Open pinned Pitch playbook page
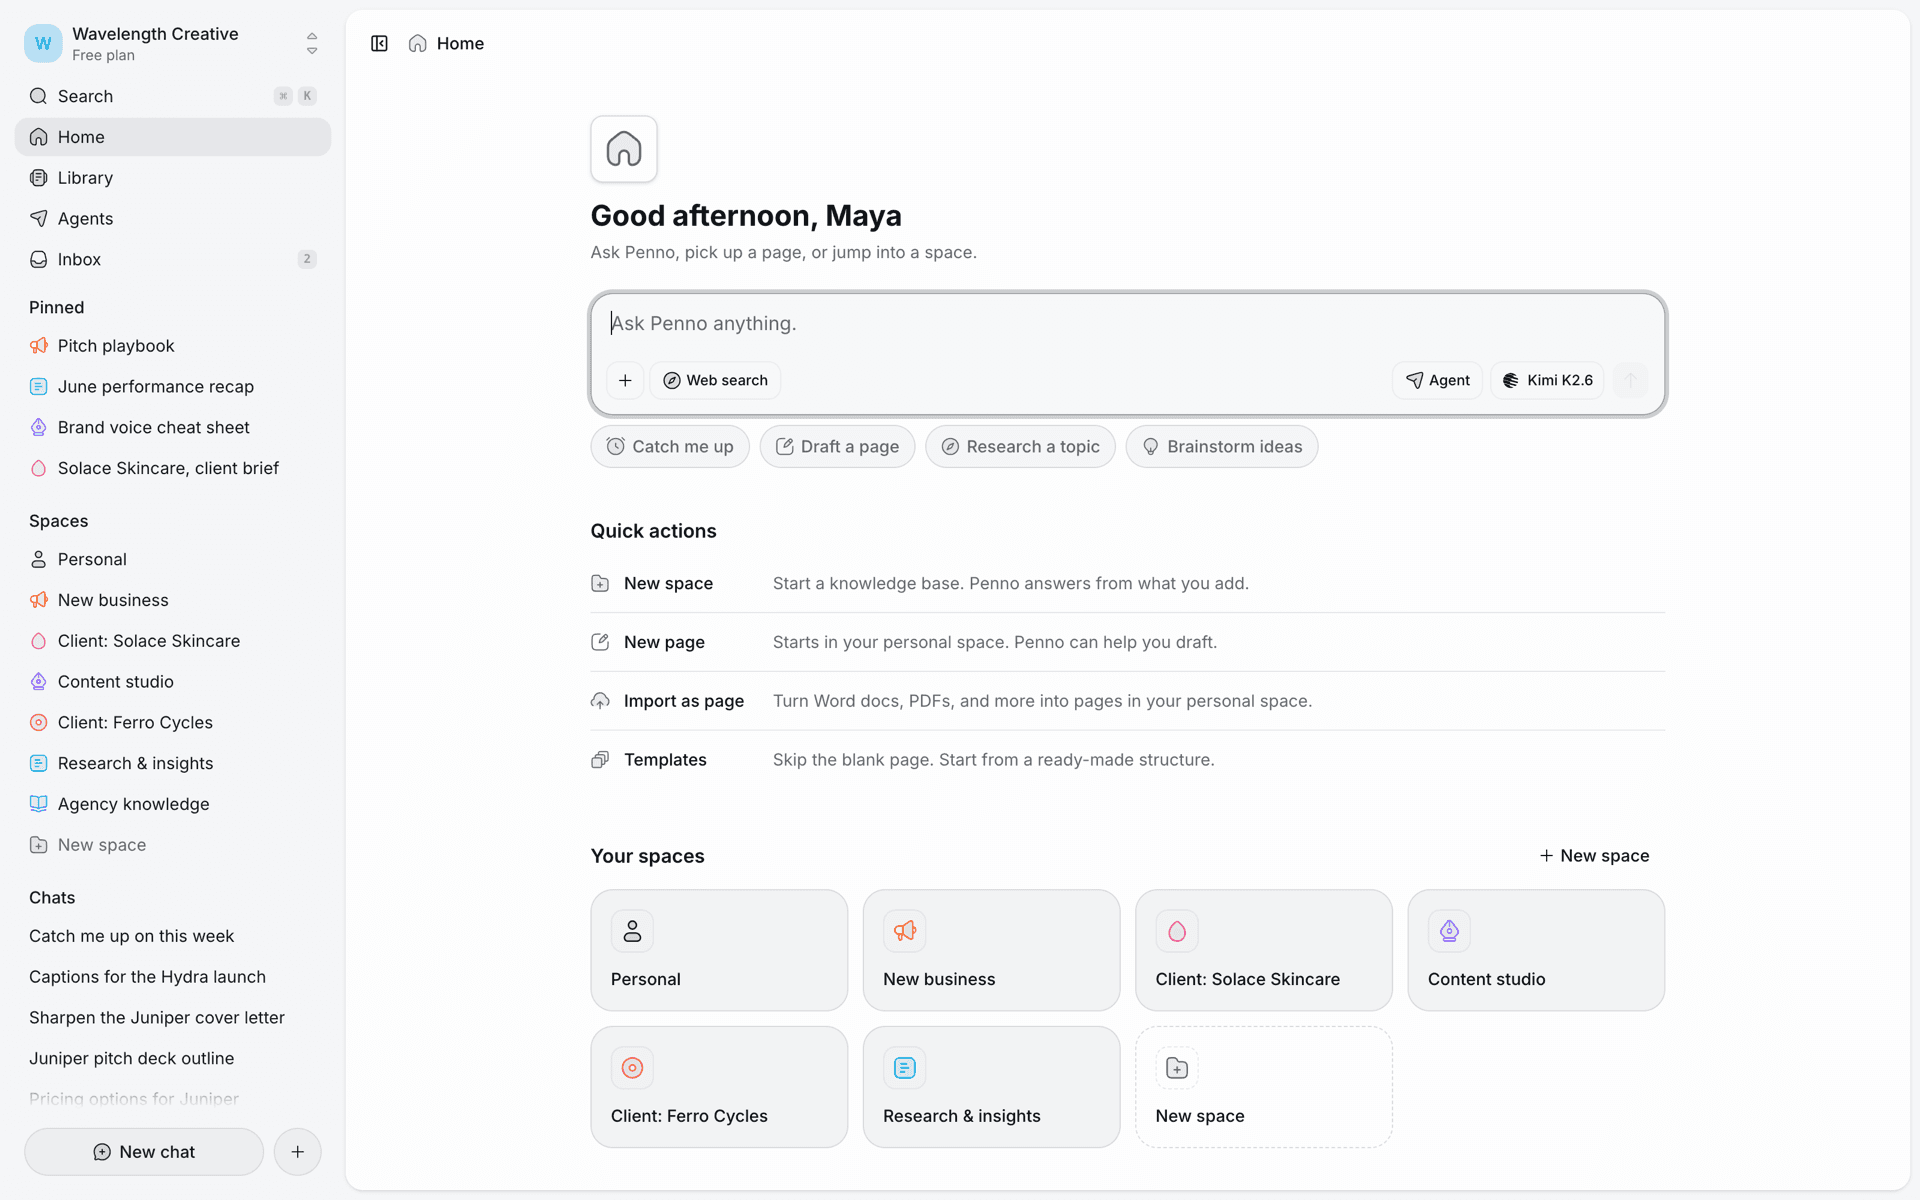 (x=172, y=346)
